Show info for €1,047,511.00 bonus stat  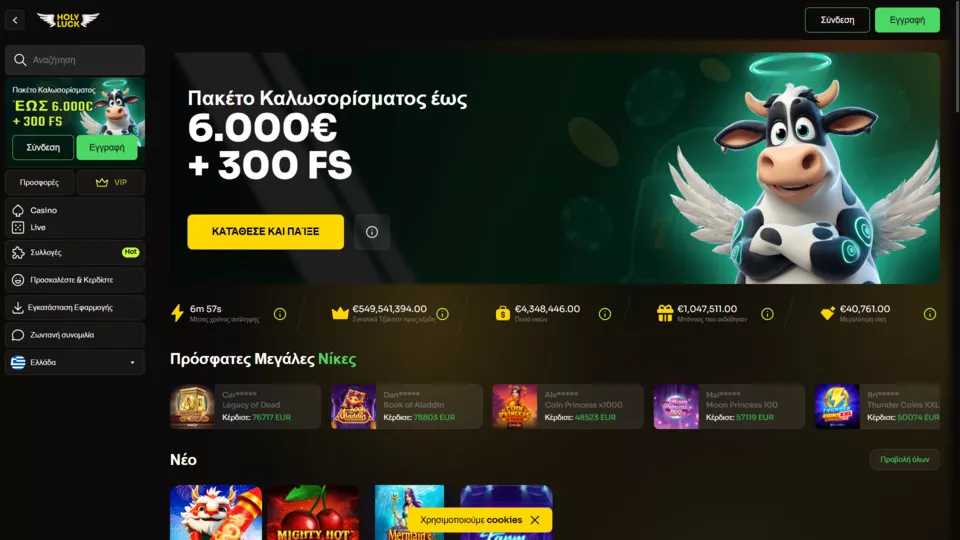(767, 314)
